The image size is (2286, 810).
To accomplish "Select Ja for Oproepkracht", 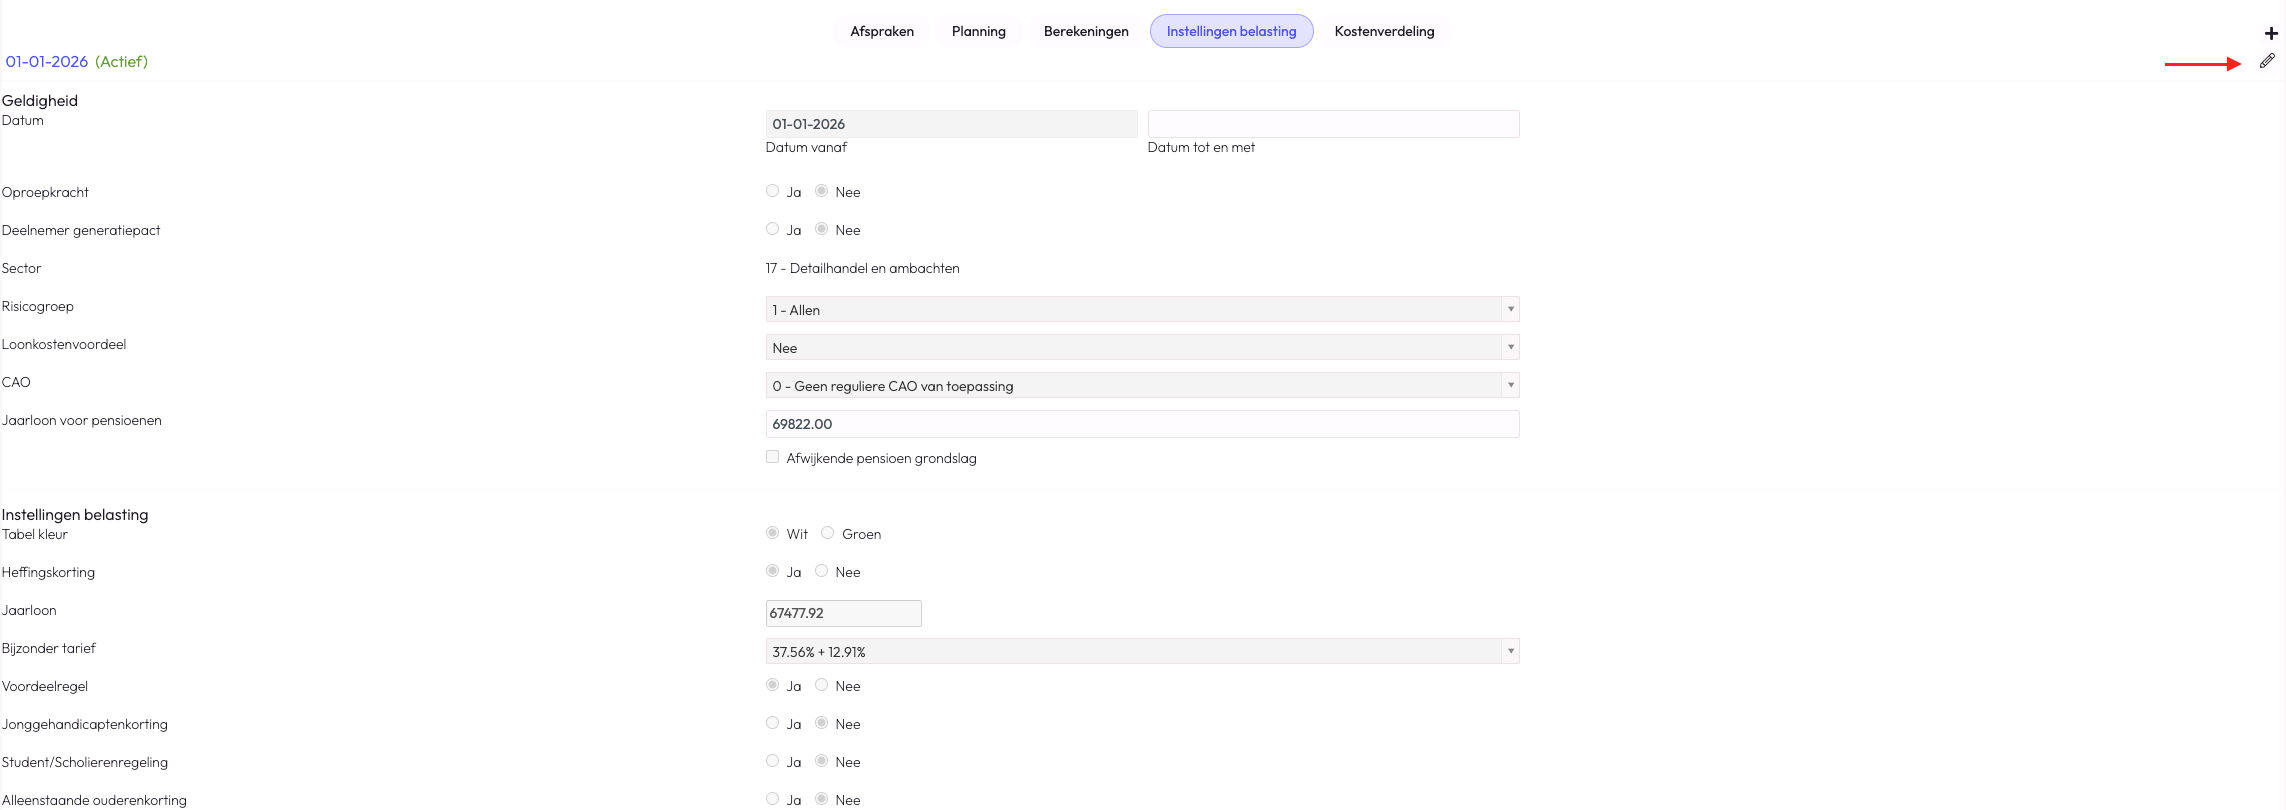I will [x=772, y=191].
